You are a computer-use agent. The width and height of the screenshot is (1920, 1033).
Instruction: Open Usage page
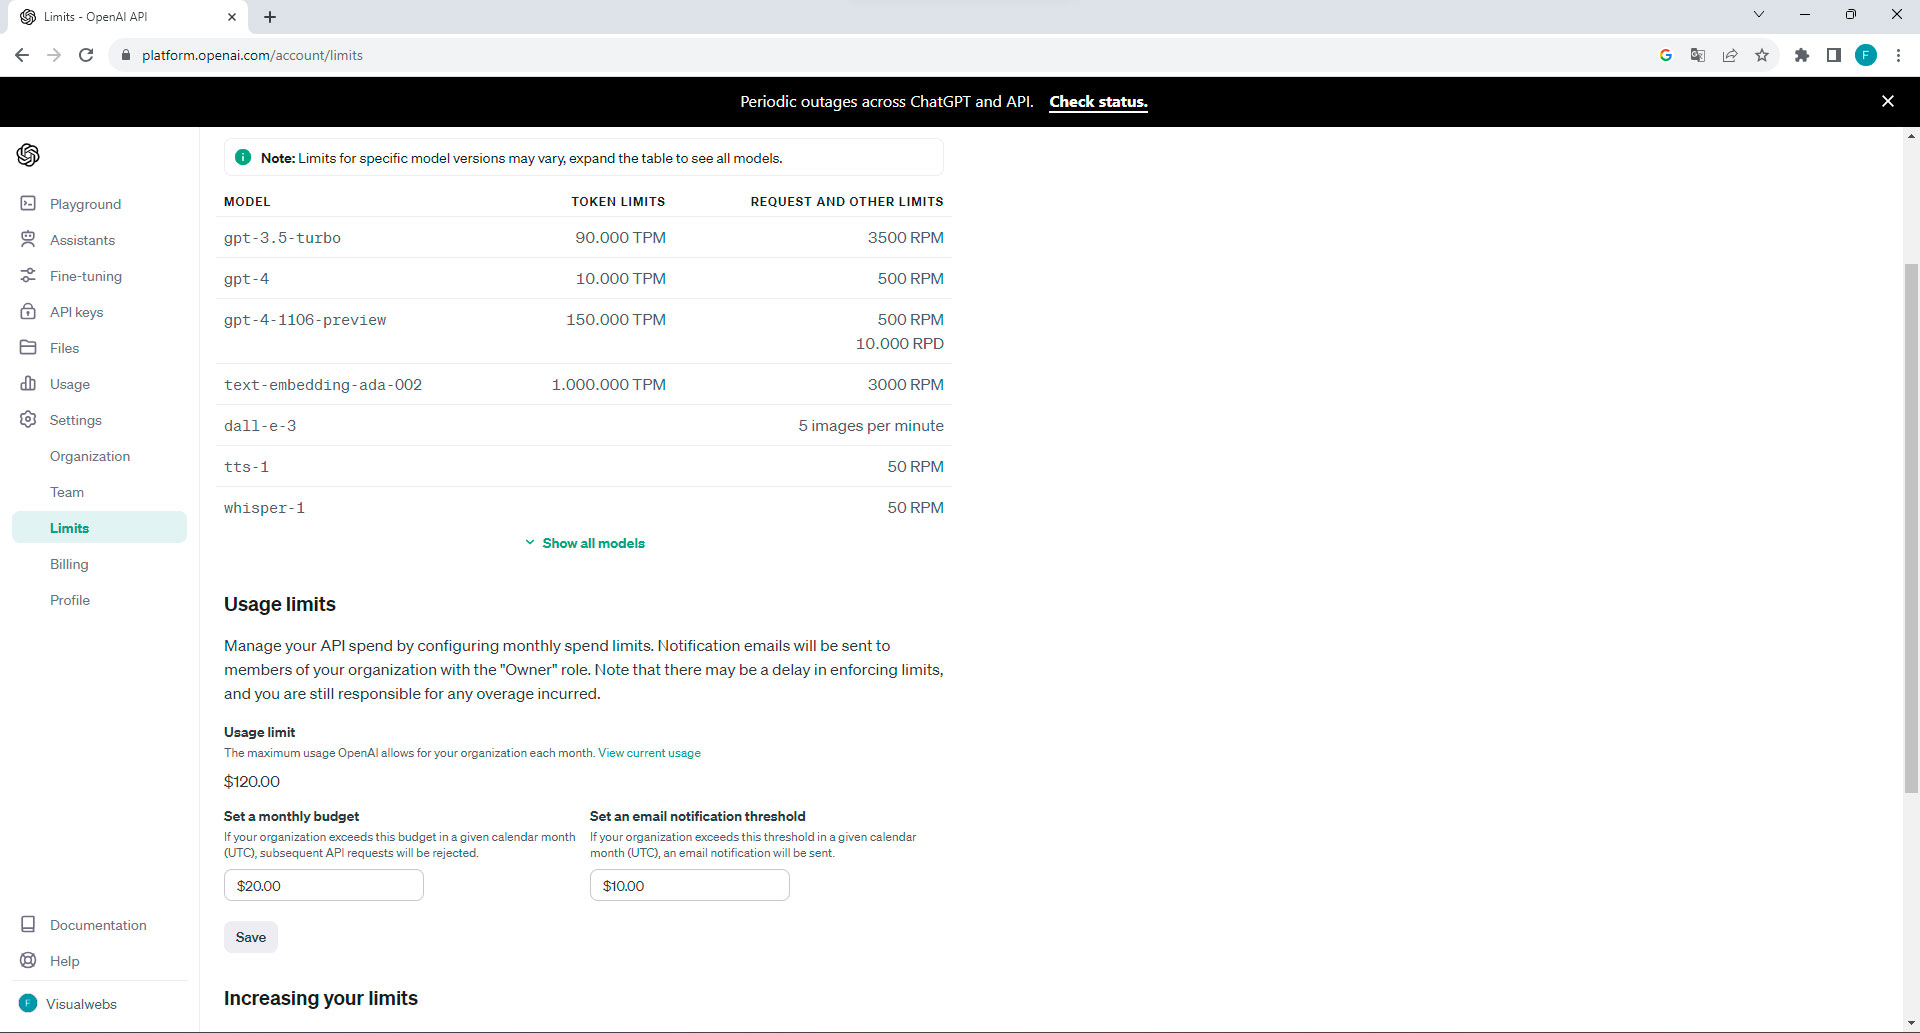pos(70,384)
